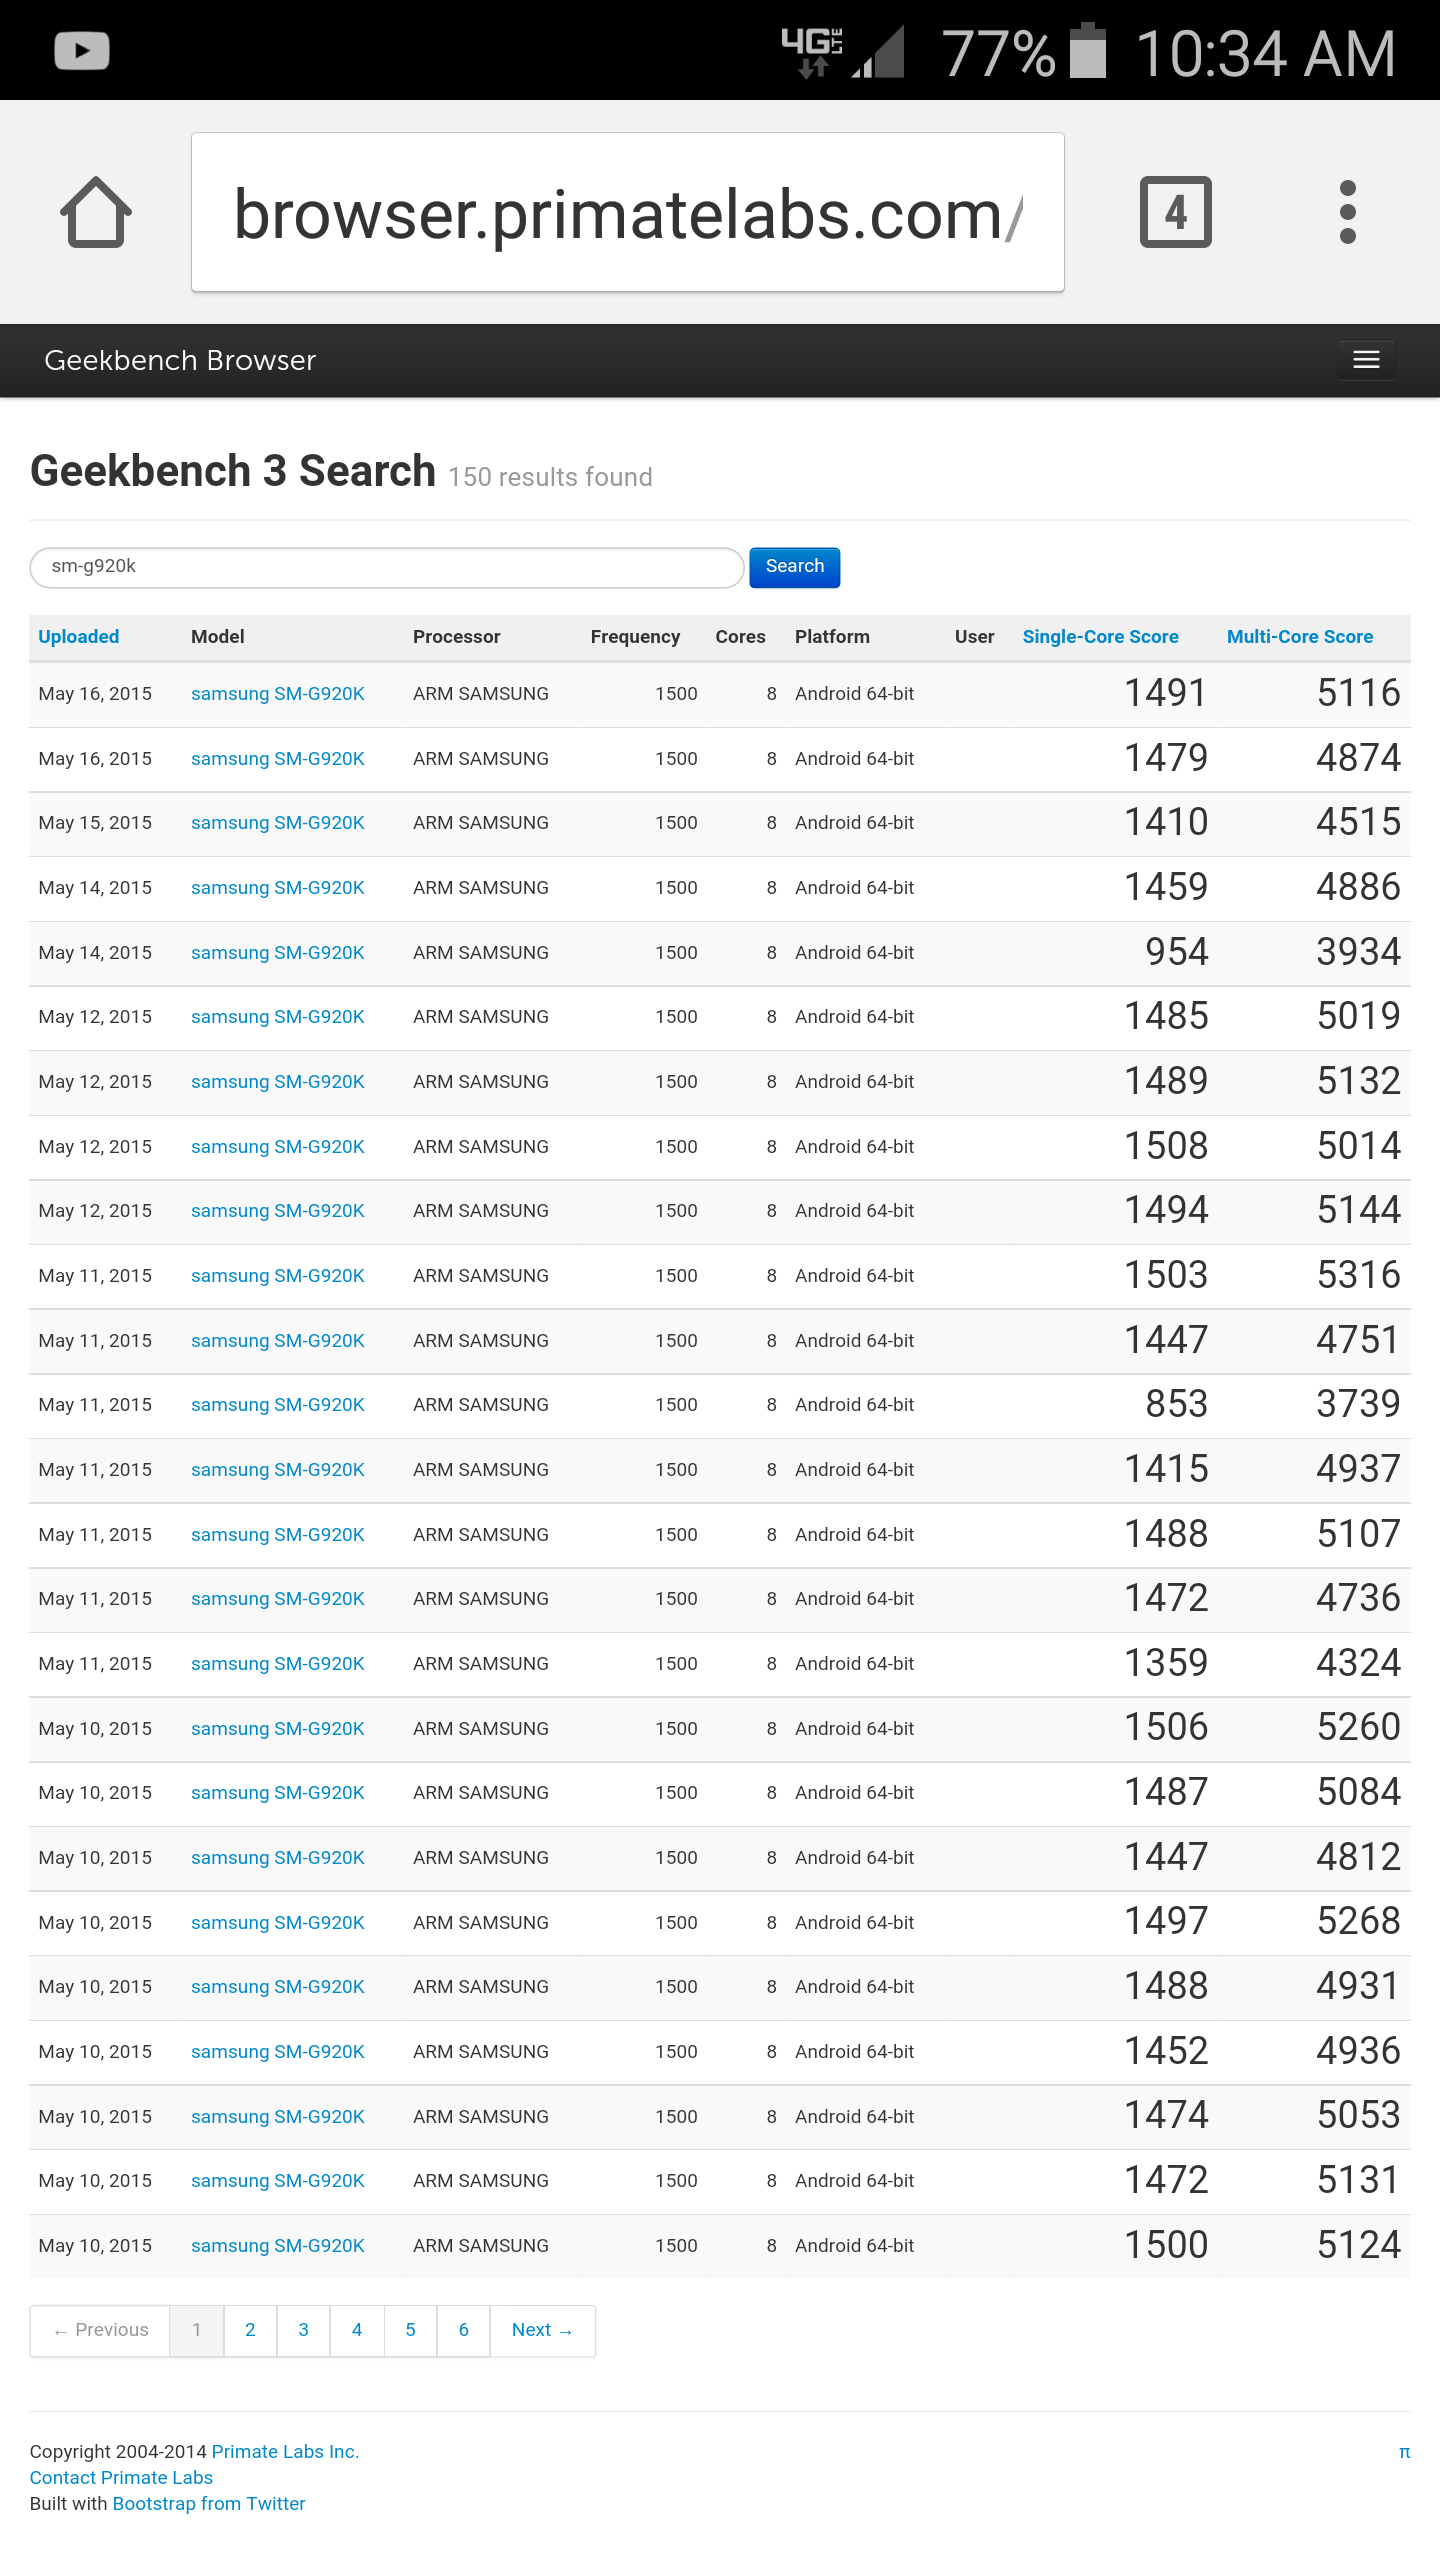Sort by Single-Core Score column header
The image size is (1440, 2560).
[x=1100, y=637]
